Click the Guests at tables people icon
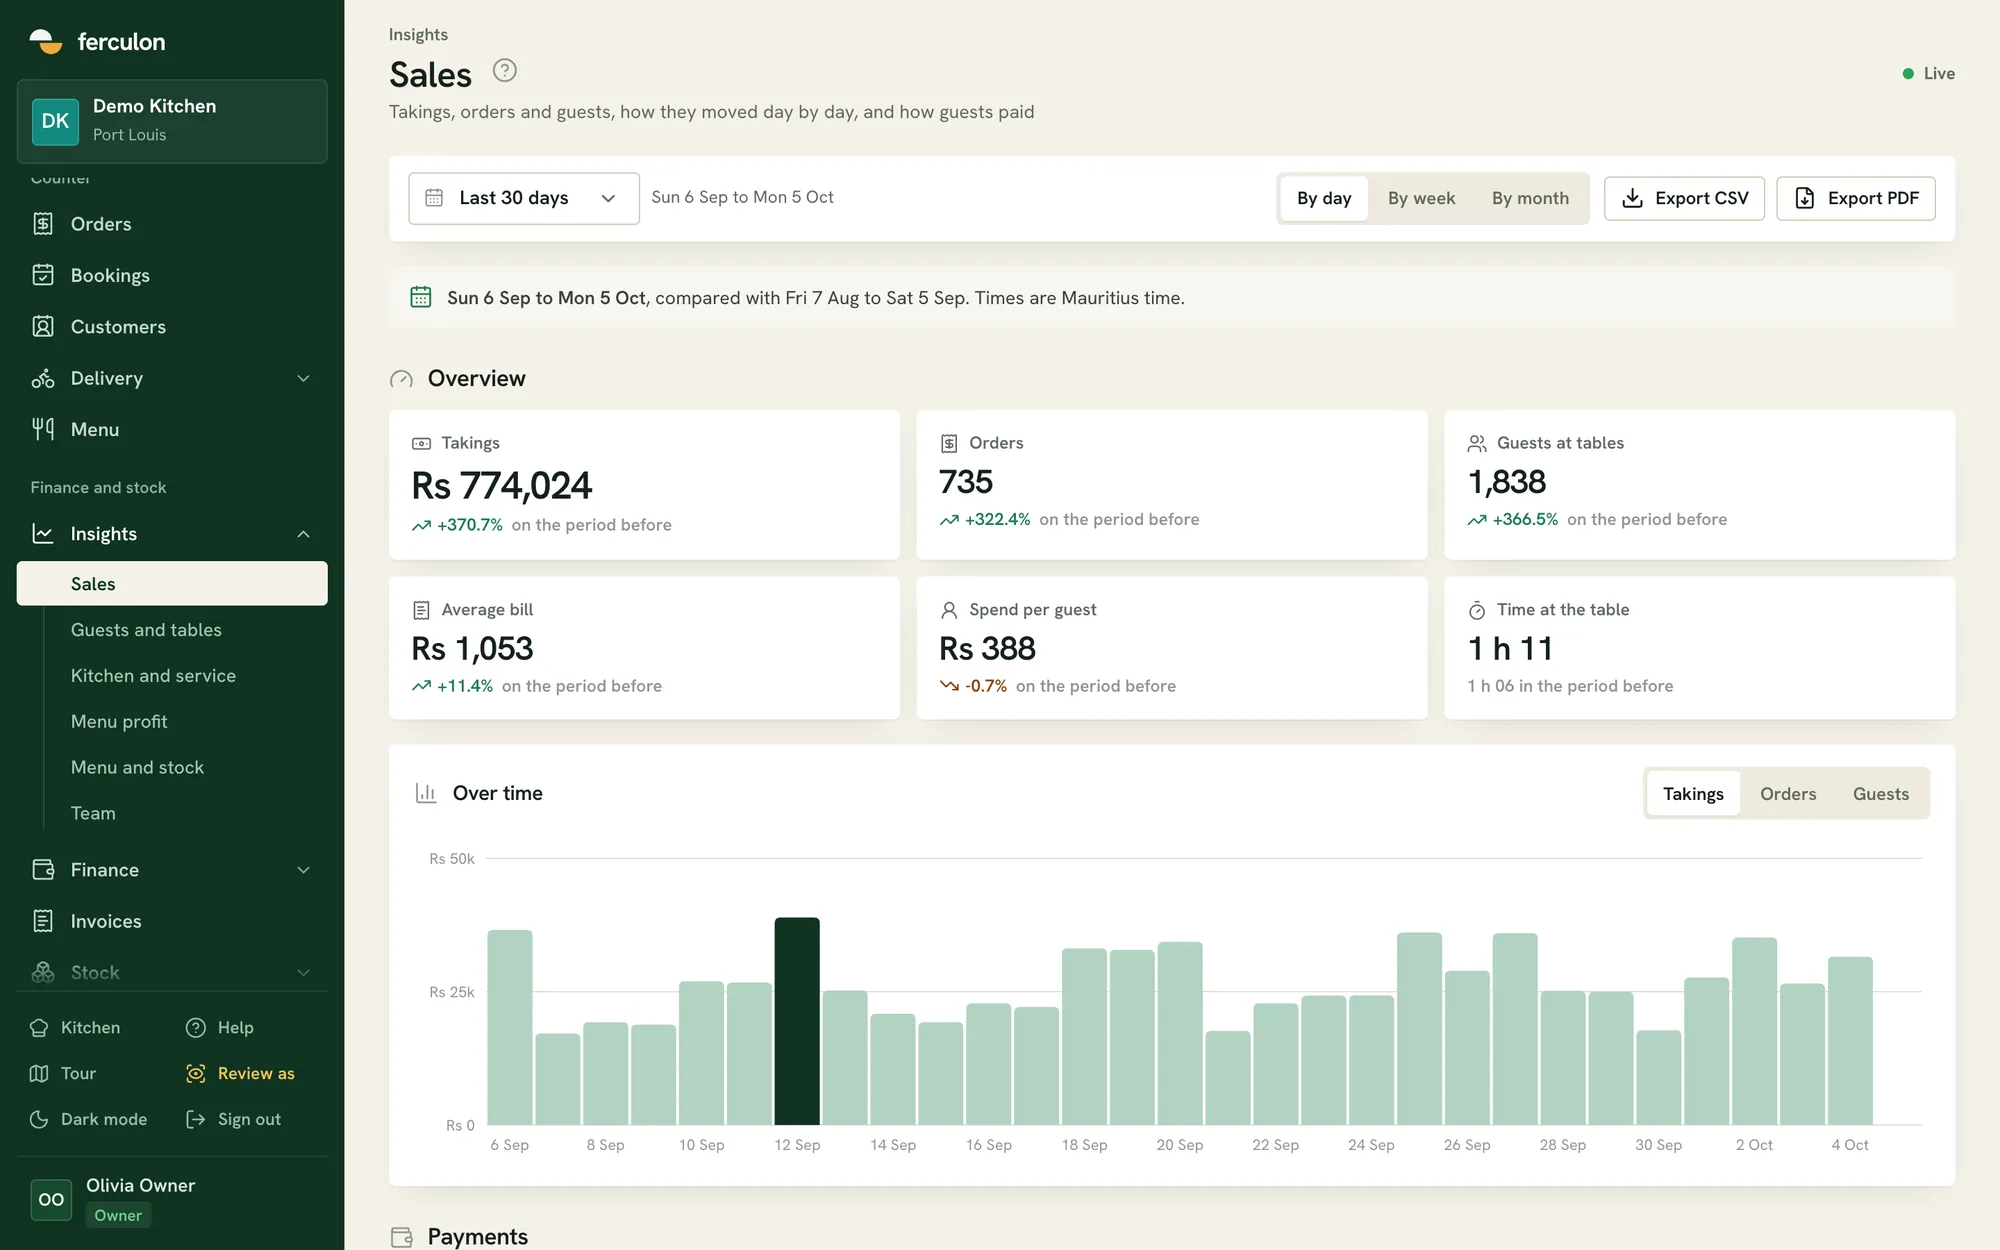 1477,443
